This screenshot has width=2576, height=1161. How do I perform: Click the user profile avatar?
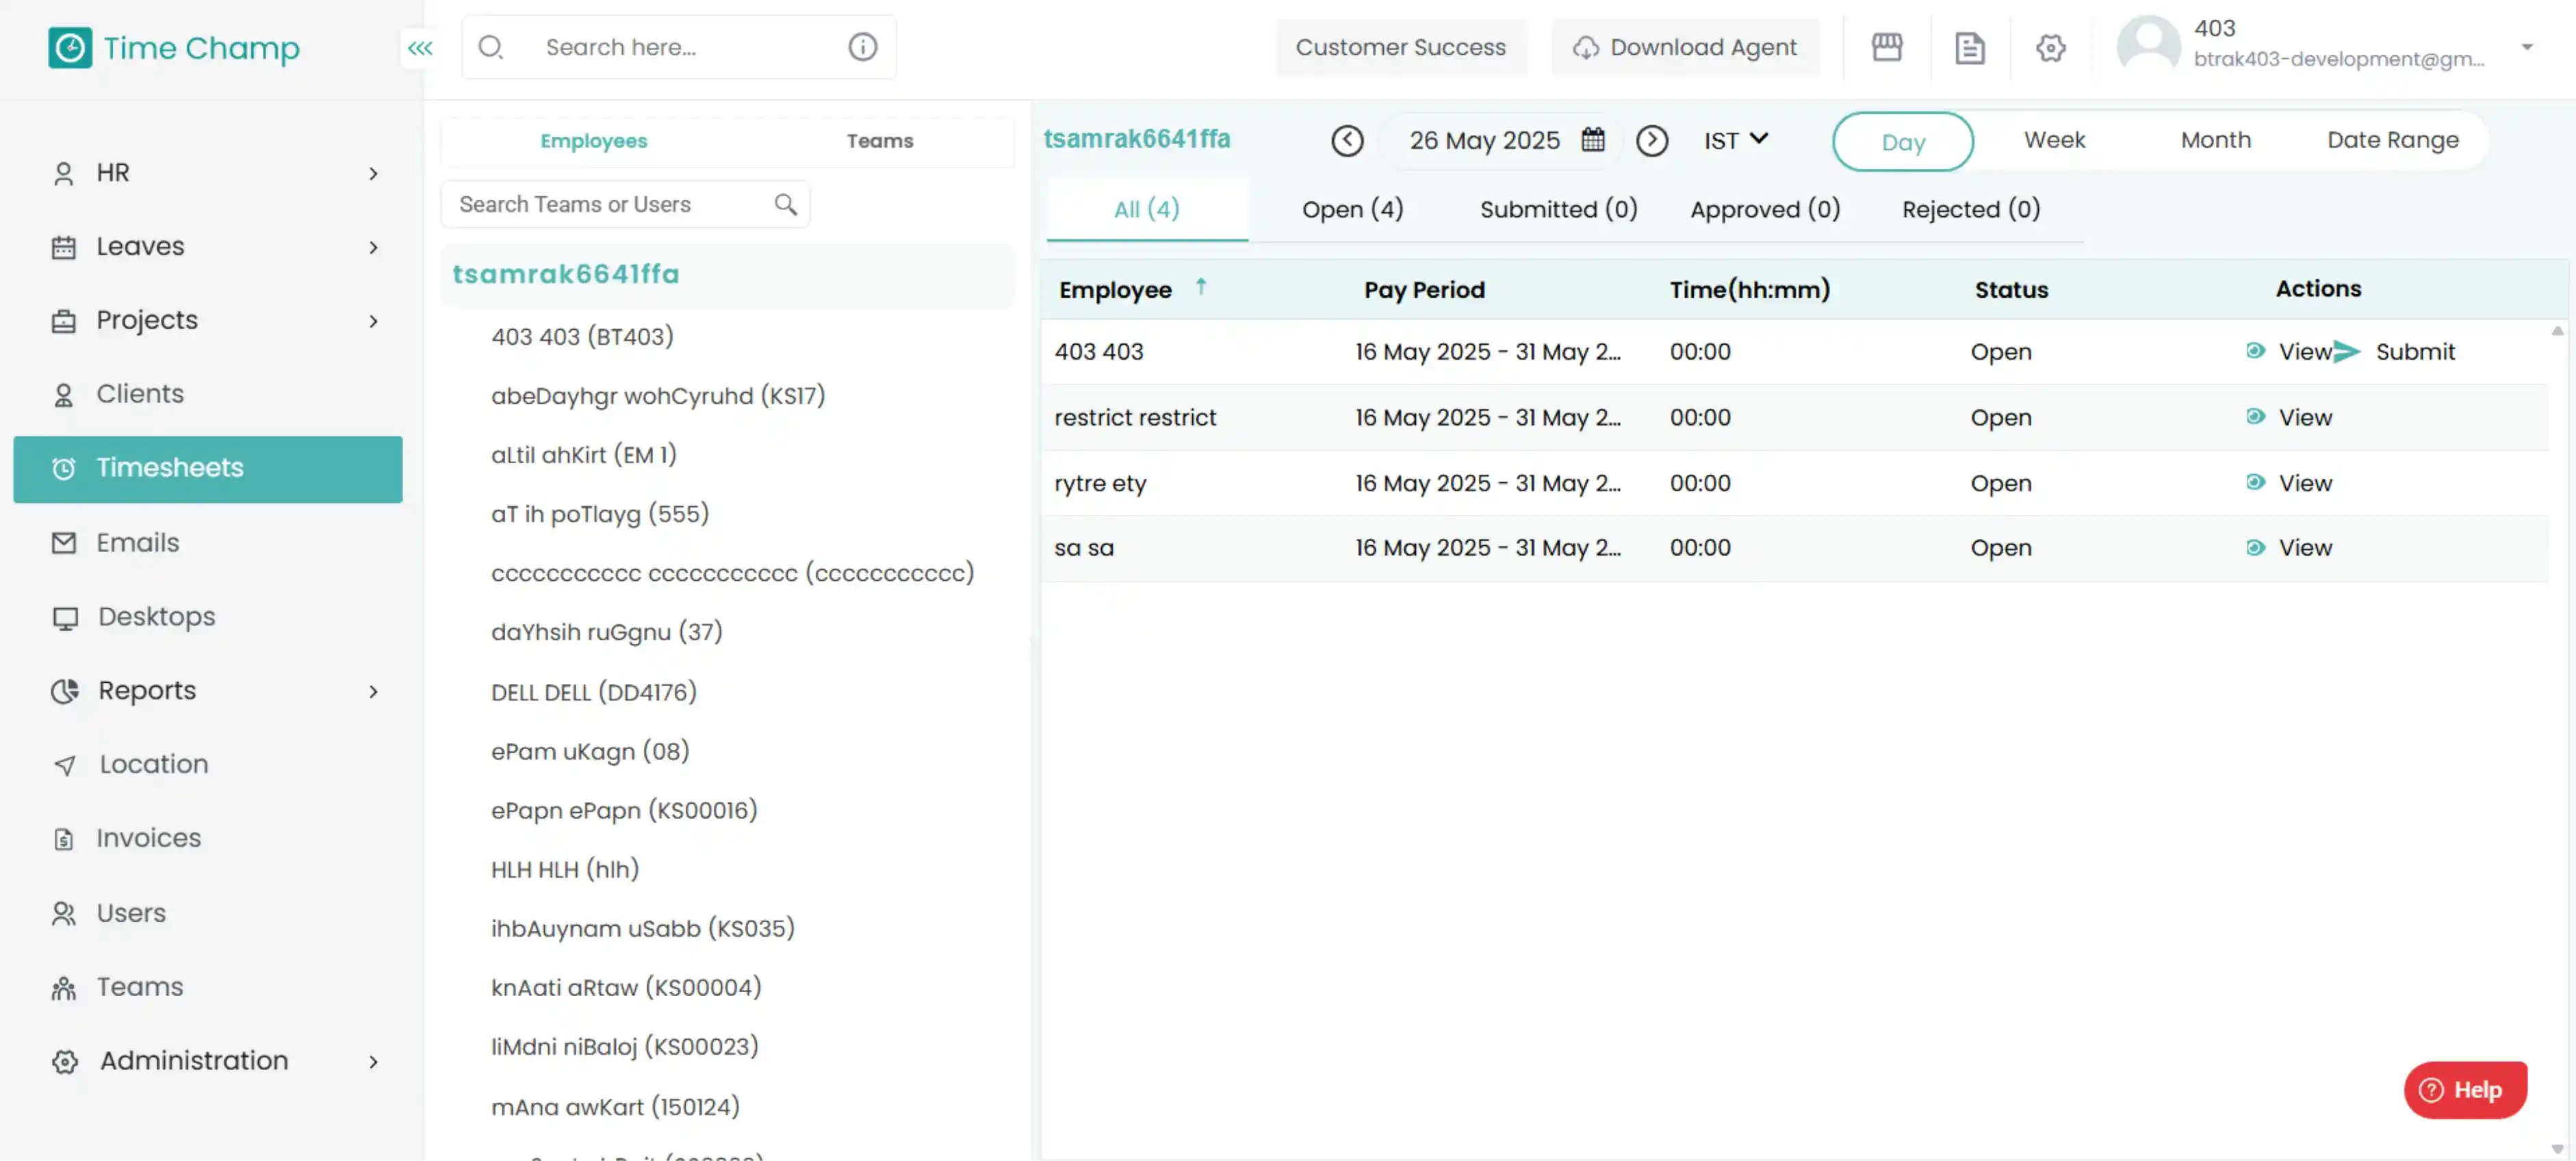[x=2148, y=44]
